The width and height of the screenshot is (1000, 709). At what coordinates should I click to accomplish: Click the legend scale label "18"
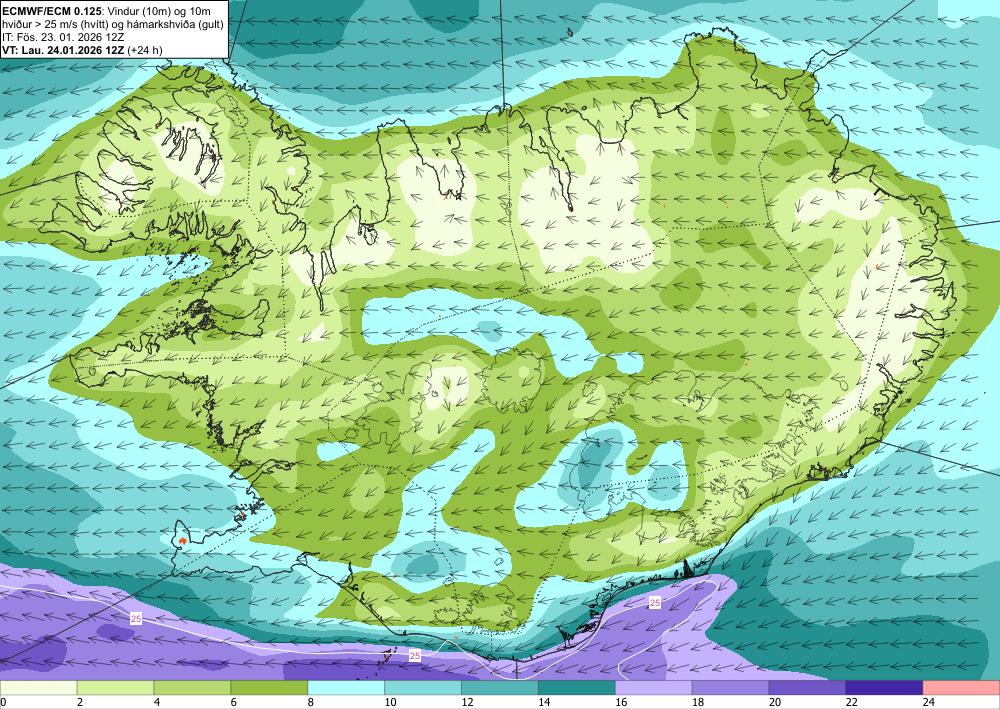(698, 703)
